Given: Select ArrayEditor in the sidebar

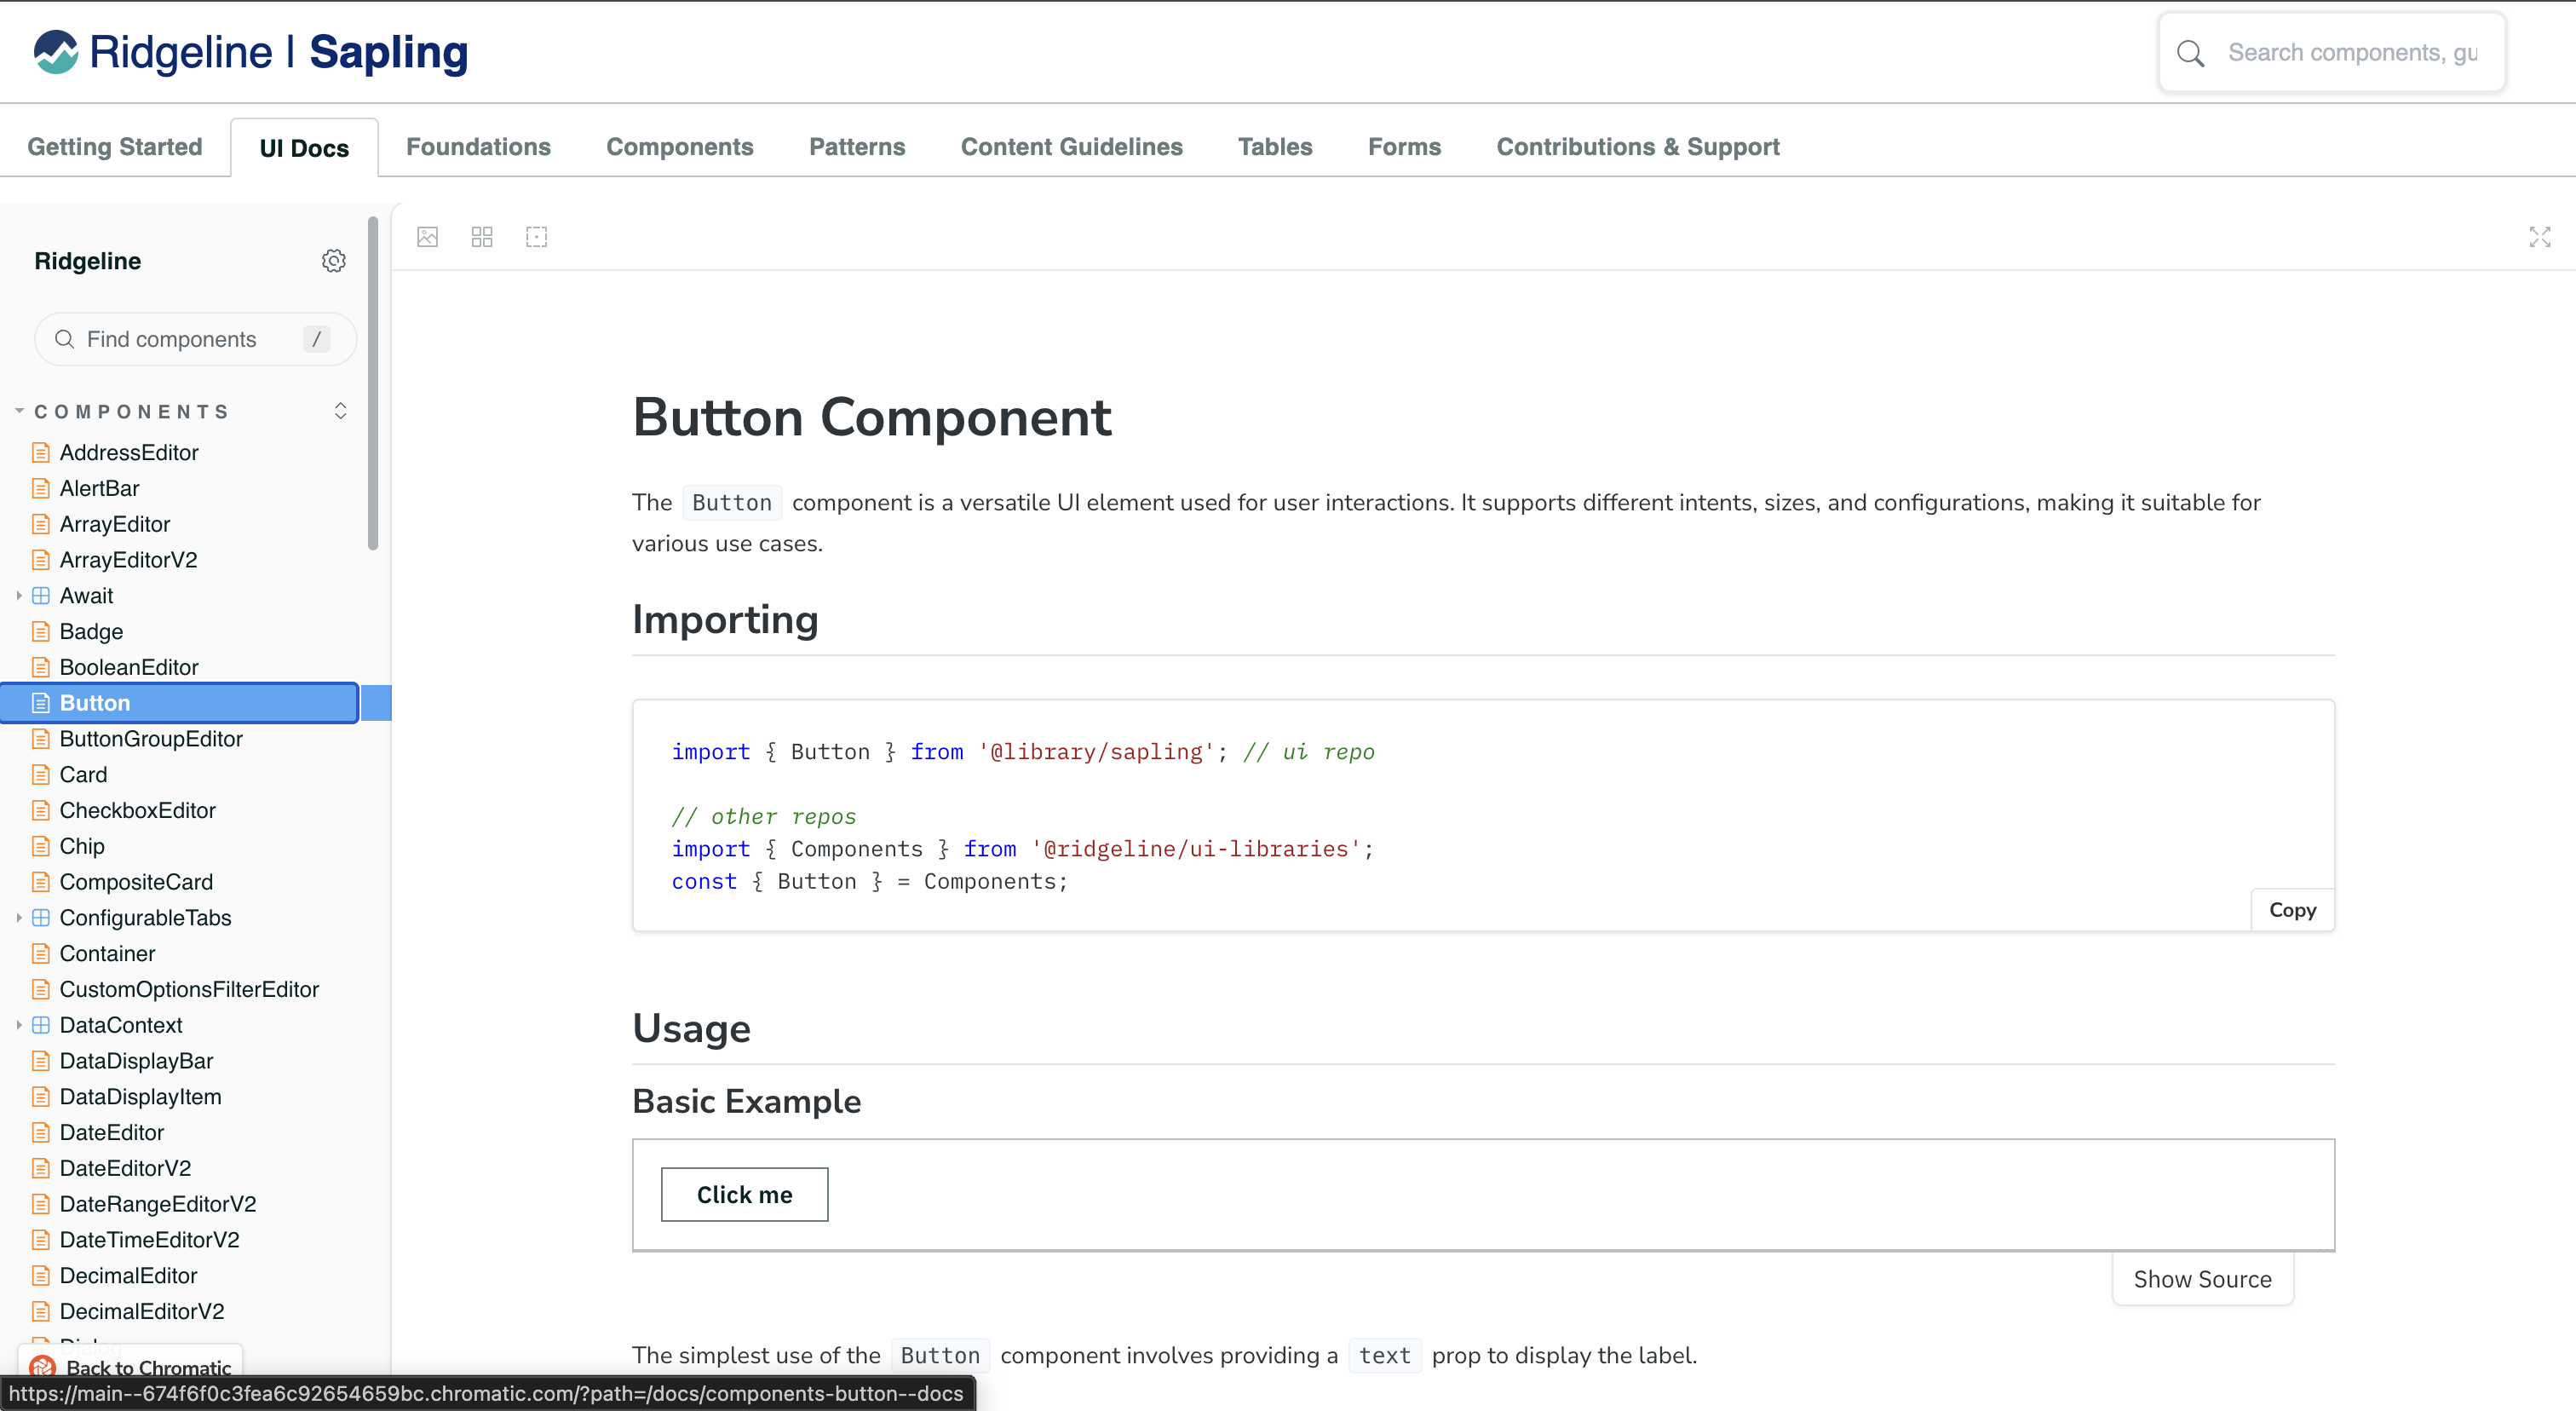Looking at the screenshot, I should pyautogui.click(x=115, y=525).
